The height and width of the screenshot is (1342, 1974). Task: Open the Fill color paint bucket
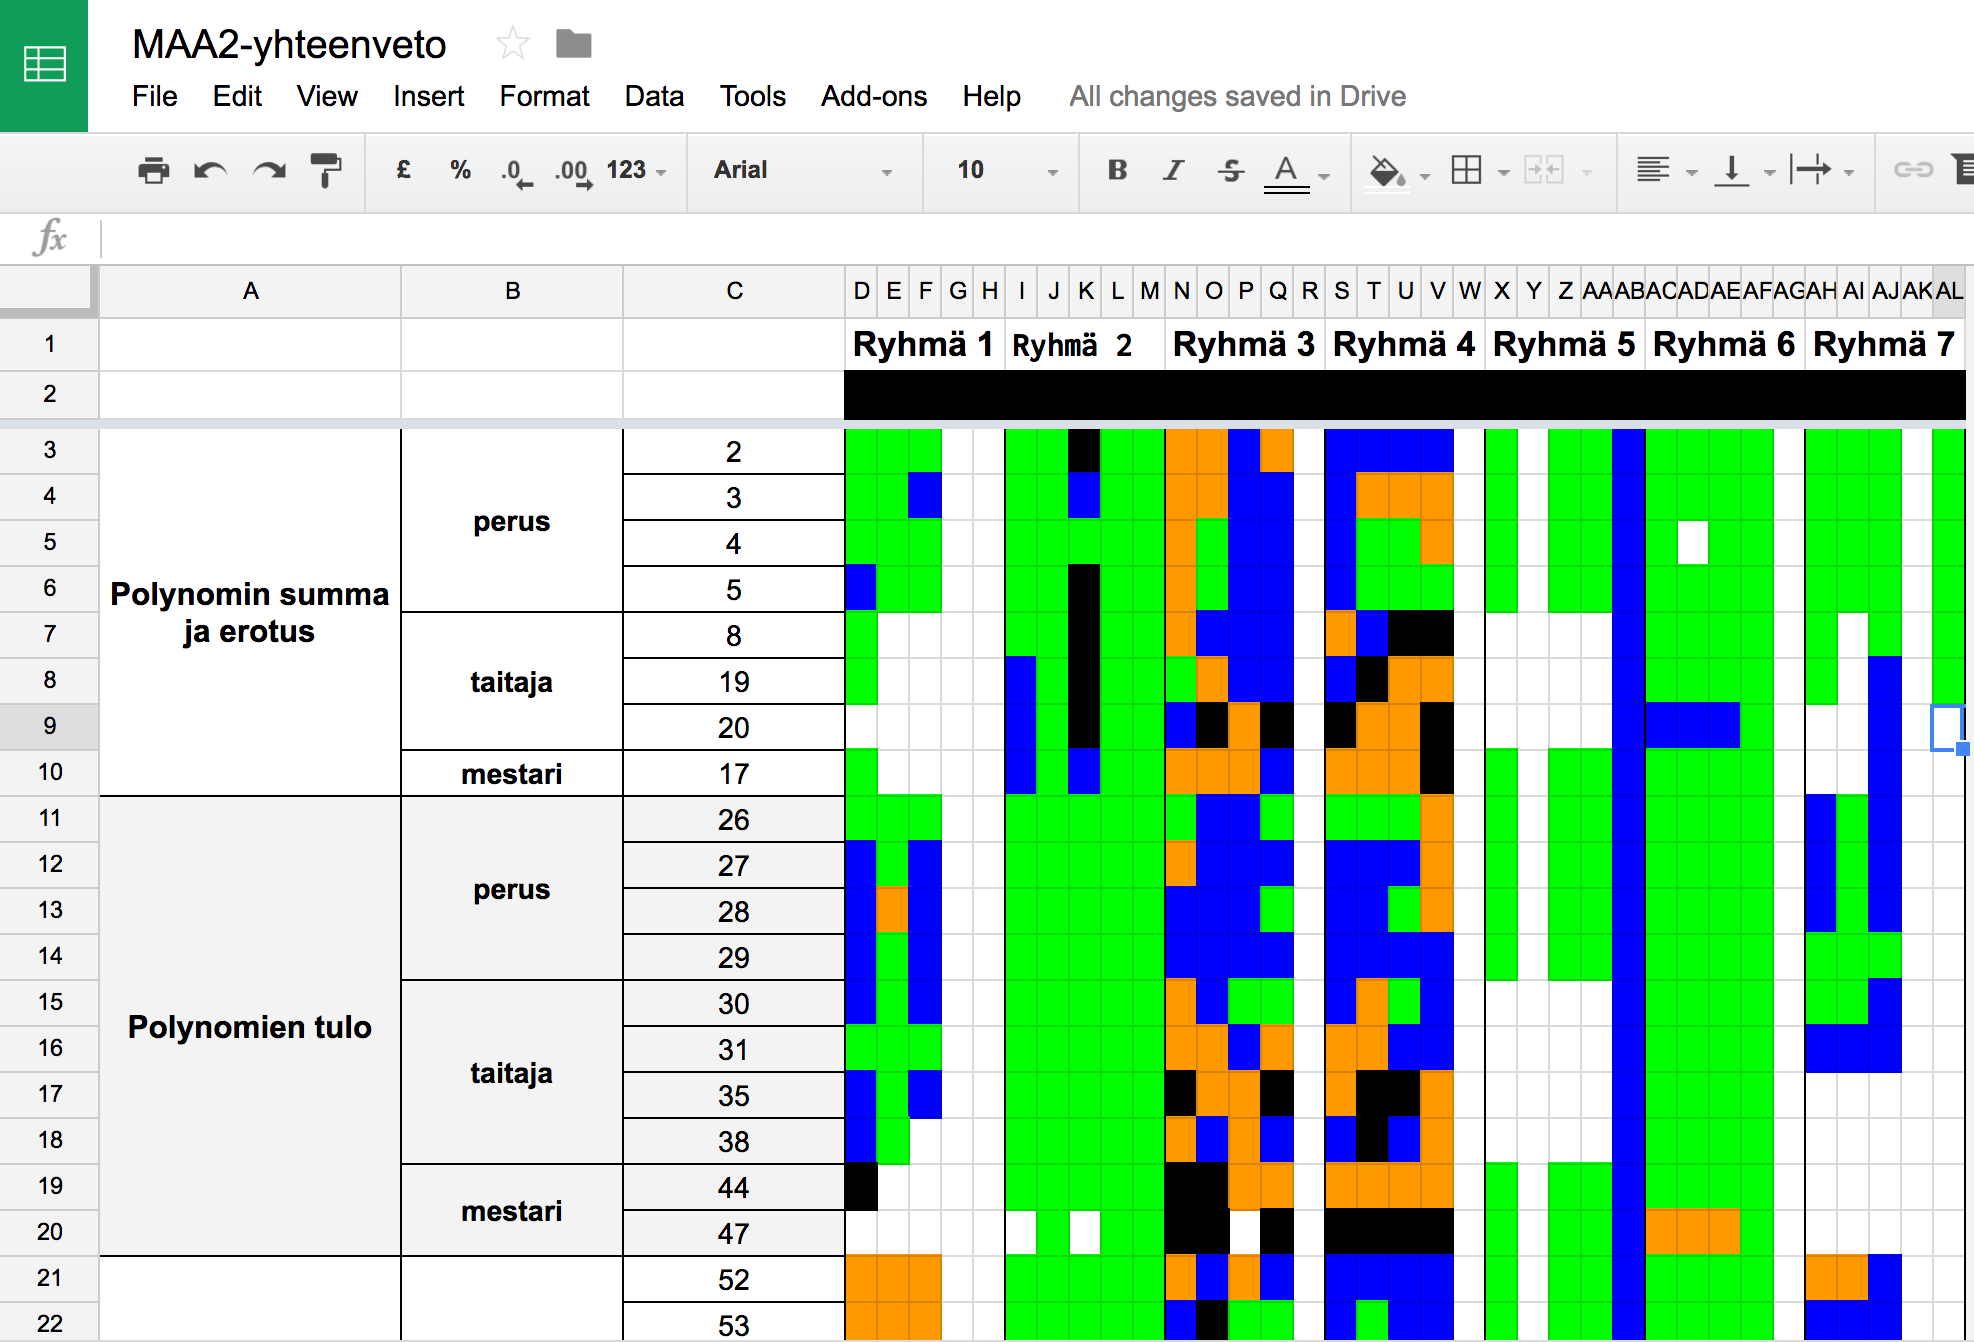tap(1386, 170)
